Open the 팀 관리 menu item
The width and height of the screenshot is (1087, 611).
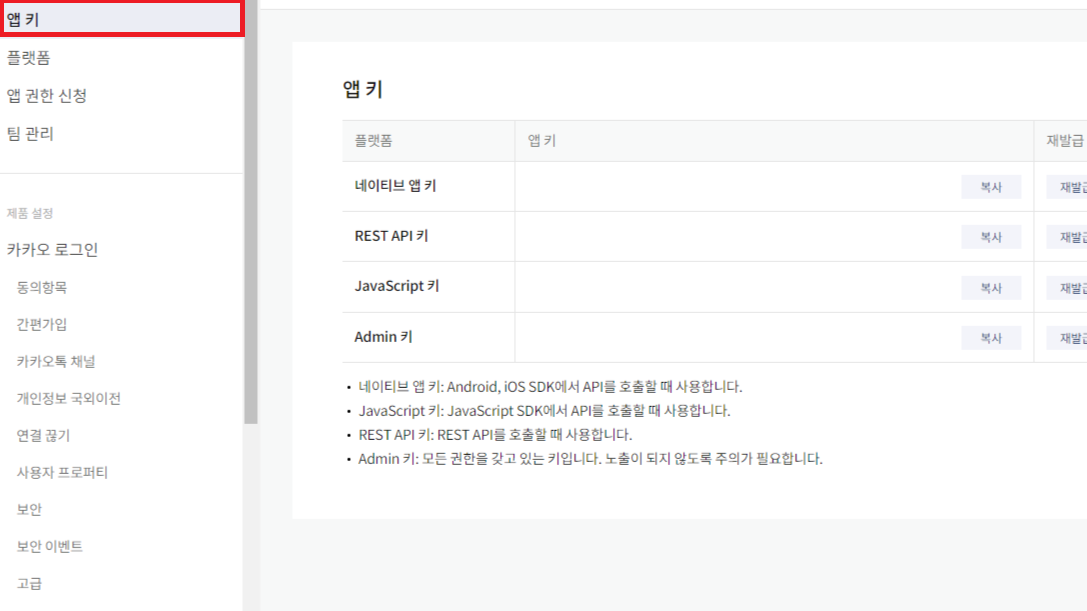click(30, 133)
